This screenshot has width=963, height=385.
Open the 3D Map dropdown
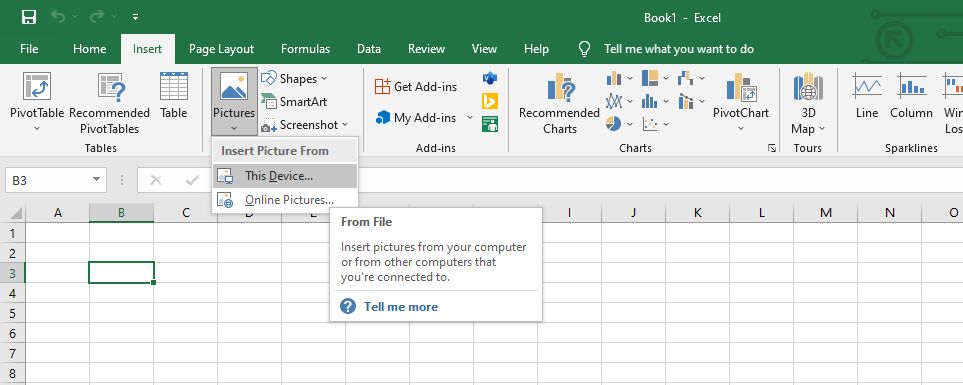[808, 103]
